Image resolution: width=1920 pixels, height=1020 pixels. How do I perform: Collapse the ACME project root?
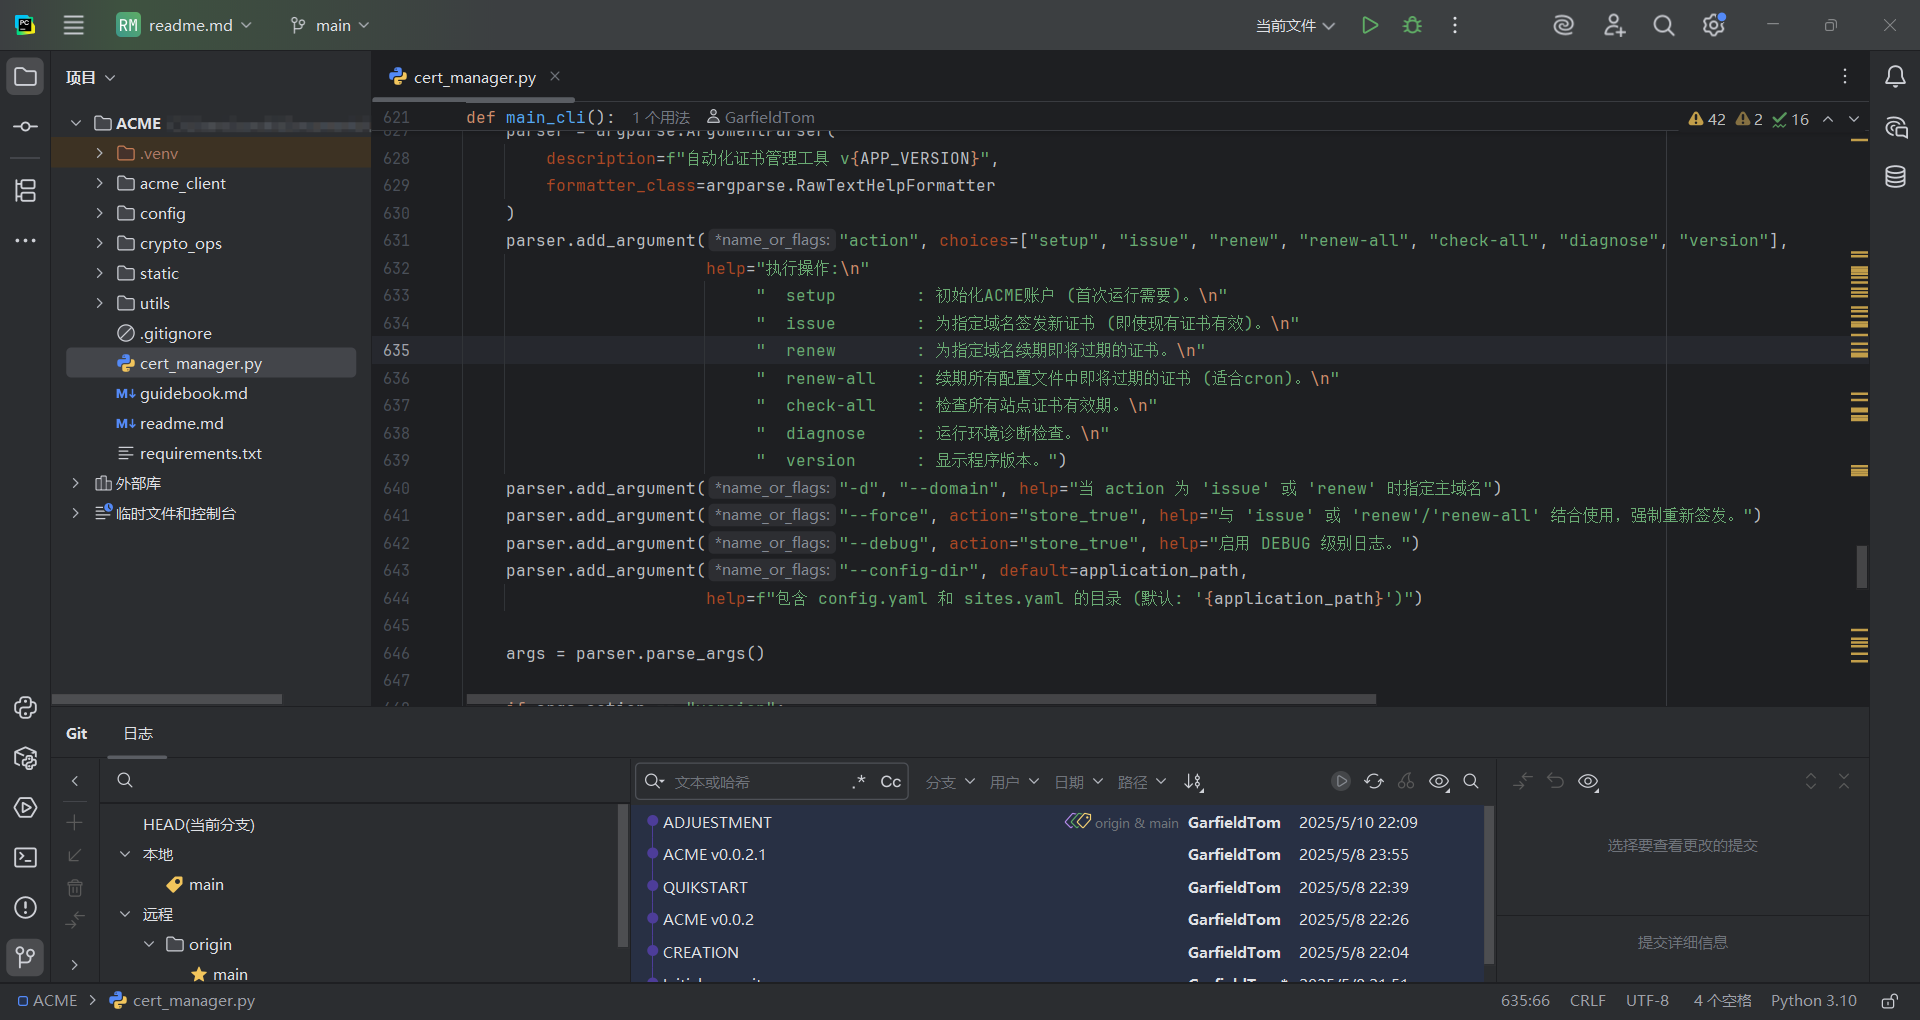pyautogui.click(x=76, y=123)
